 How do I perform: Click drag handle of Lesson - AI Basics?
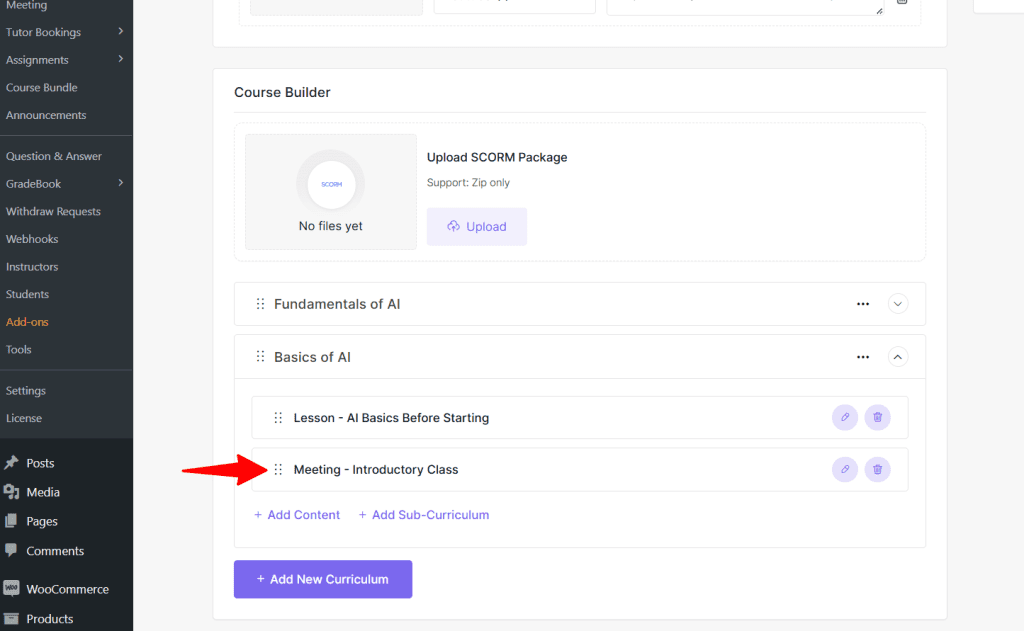tap(279, 418)
